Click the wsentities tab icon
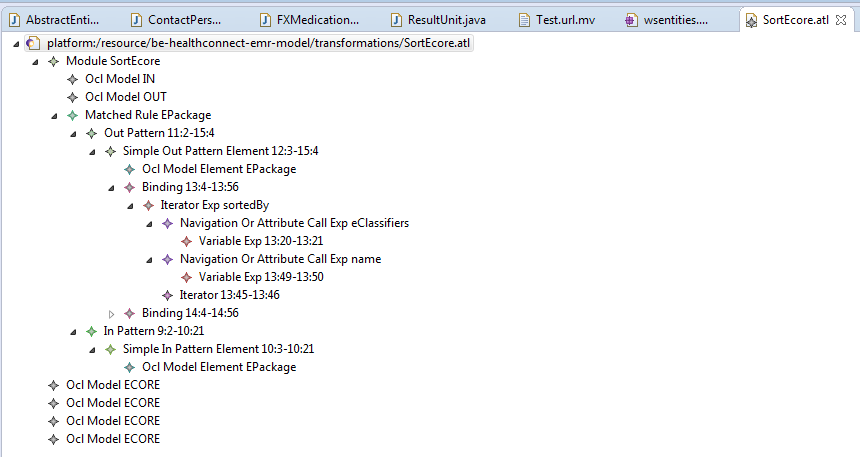The image size is (860, 457). click(631, 21)
